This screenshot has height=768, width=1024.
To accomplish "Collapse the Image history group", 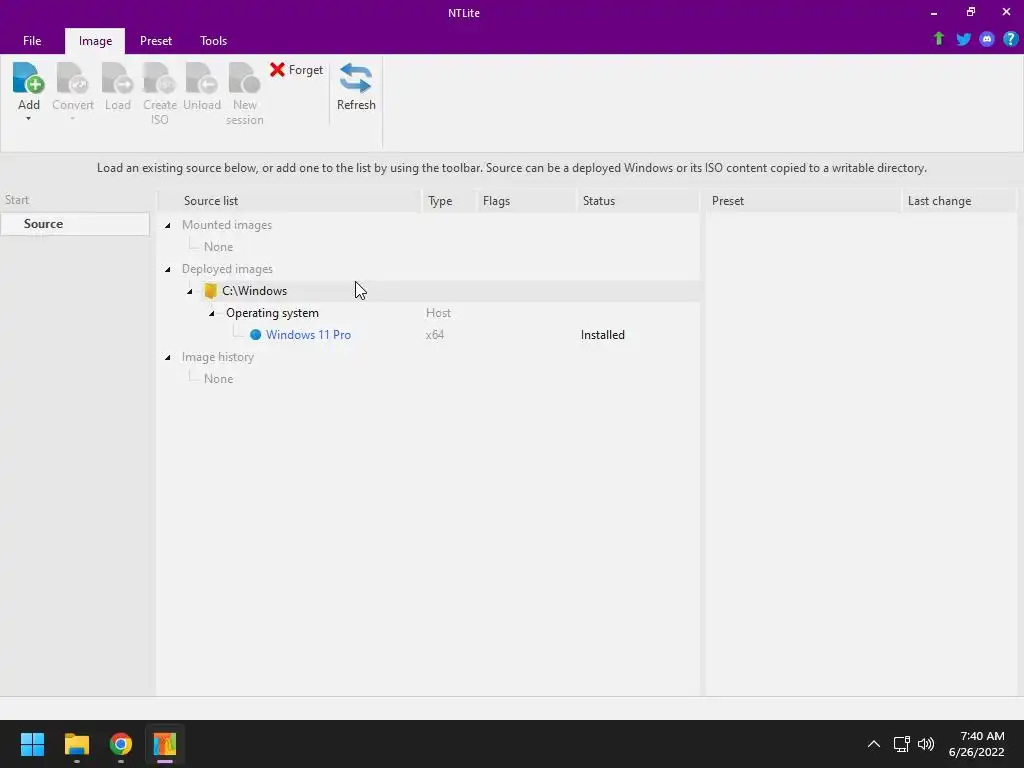I will tap(168, 357).
